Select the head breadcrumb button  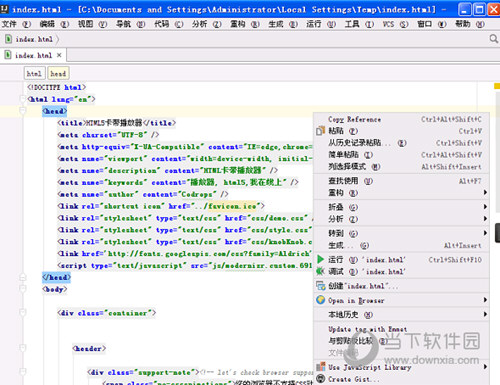[x=58, y=73]
